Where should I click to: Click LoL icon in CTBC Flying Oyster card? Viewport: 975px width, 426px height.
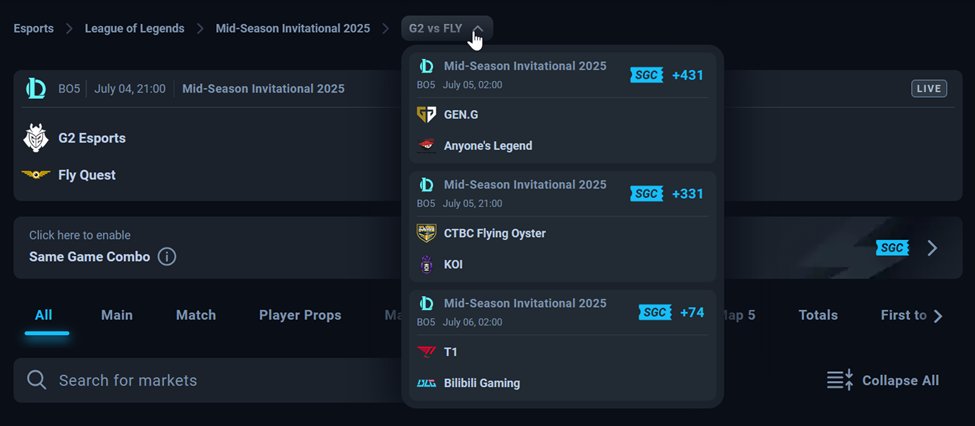point(426,185)
